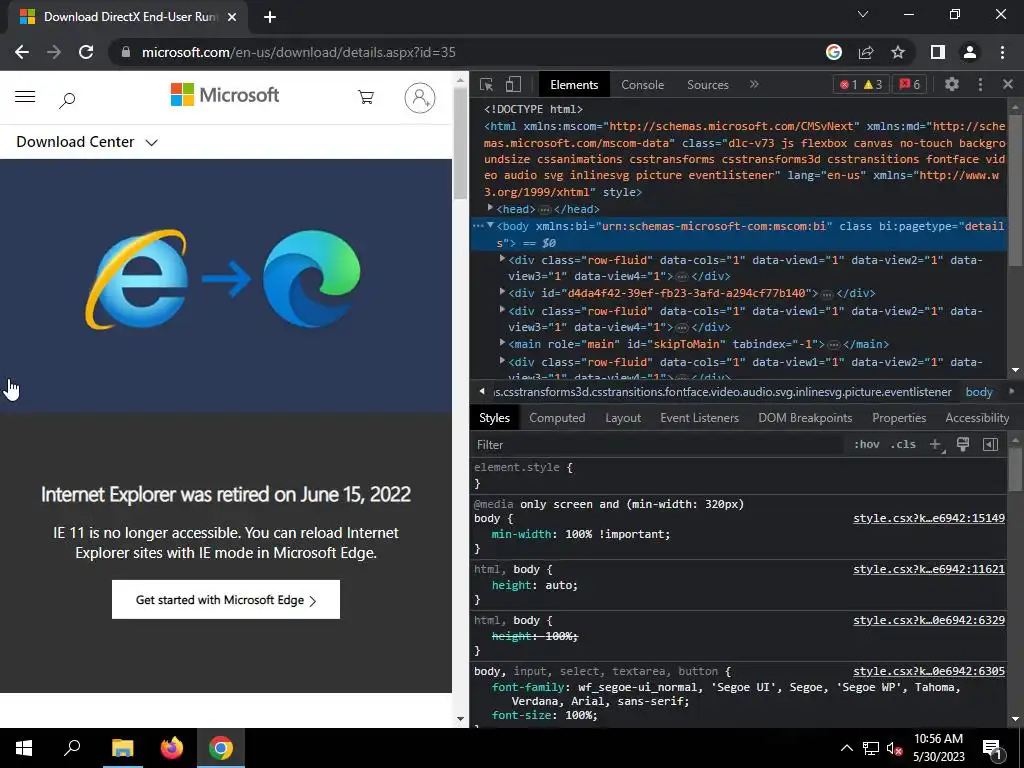Open the Event Listeners tab

699,418
